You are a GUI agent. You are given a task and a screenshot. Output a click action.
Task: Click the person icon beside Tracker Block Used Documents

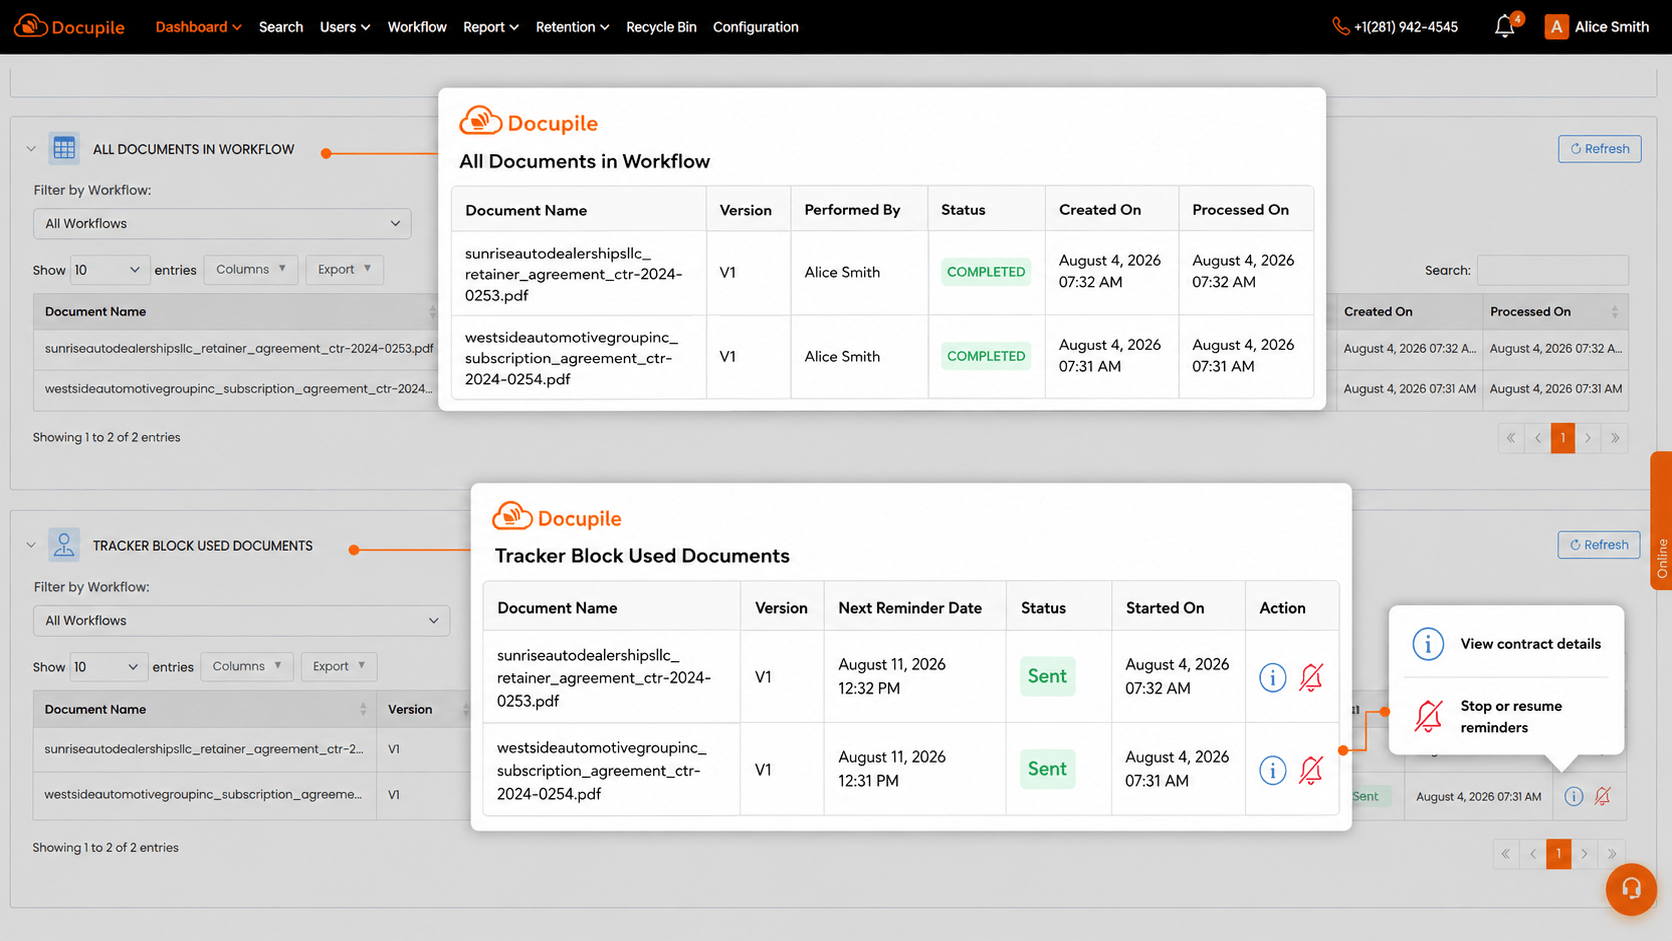pyautogui.click(x=64, y=545)
